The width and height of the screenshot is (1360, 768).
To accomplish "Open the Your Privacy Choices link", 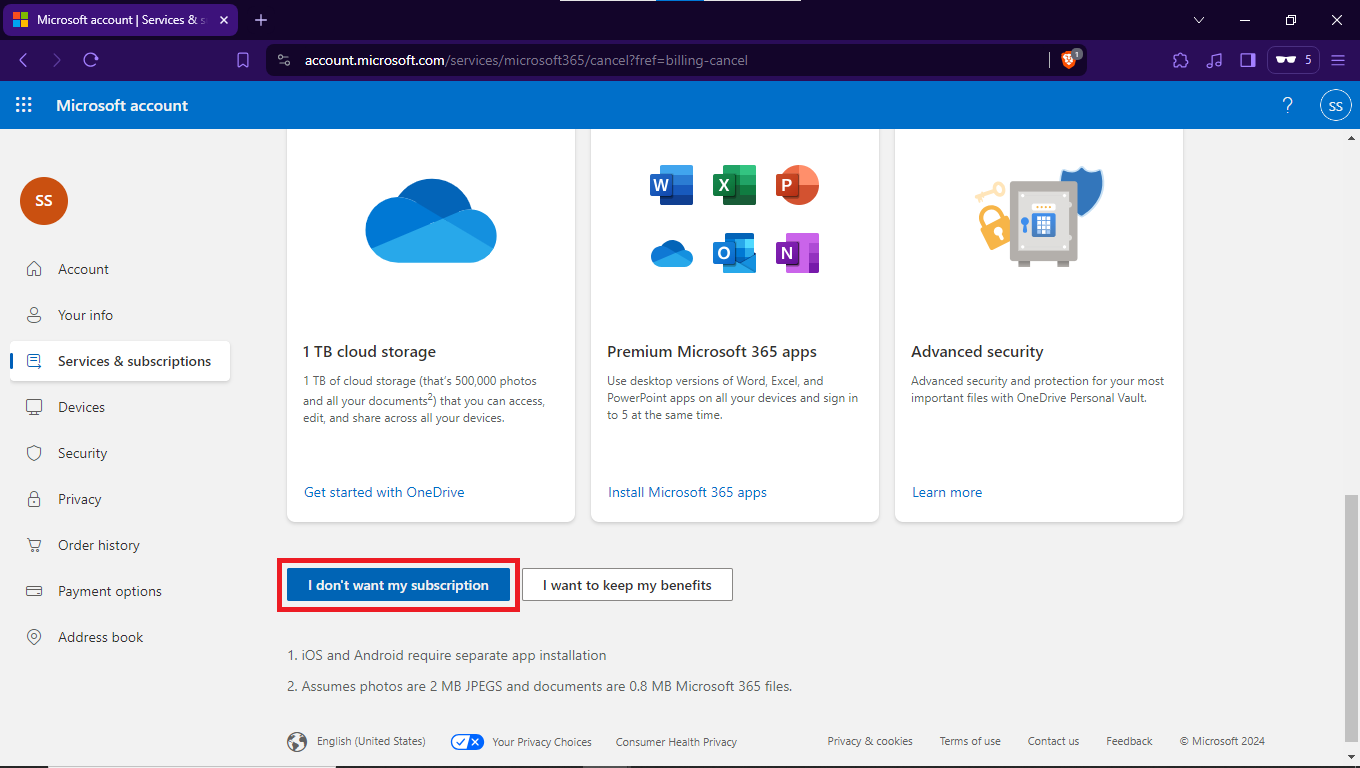I will (x=542, y=742).
